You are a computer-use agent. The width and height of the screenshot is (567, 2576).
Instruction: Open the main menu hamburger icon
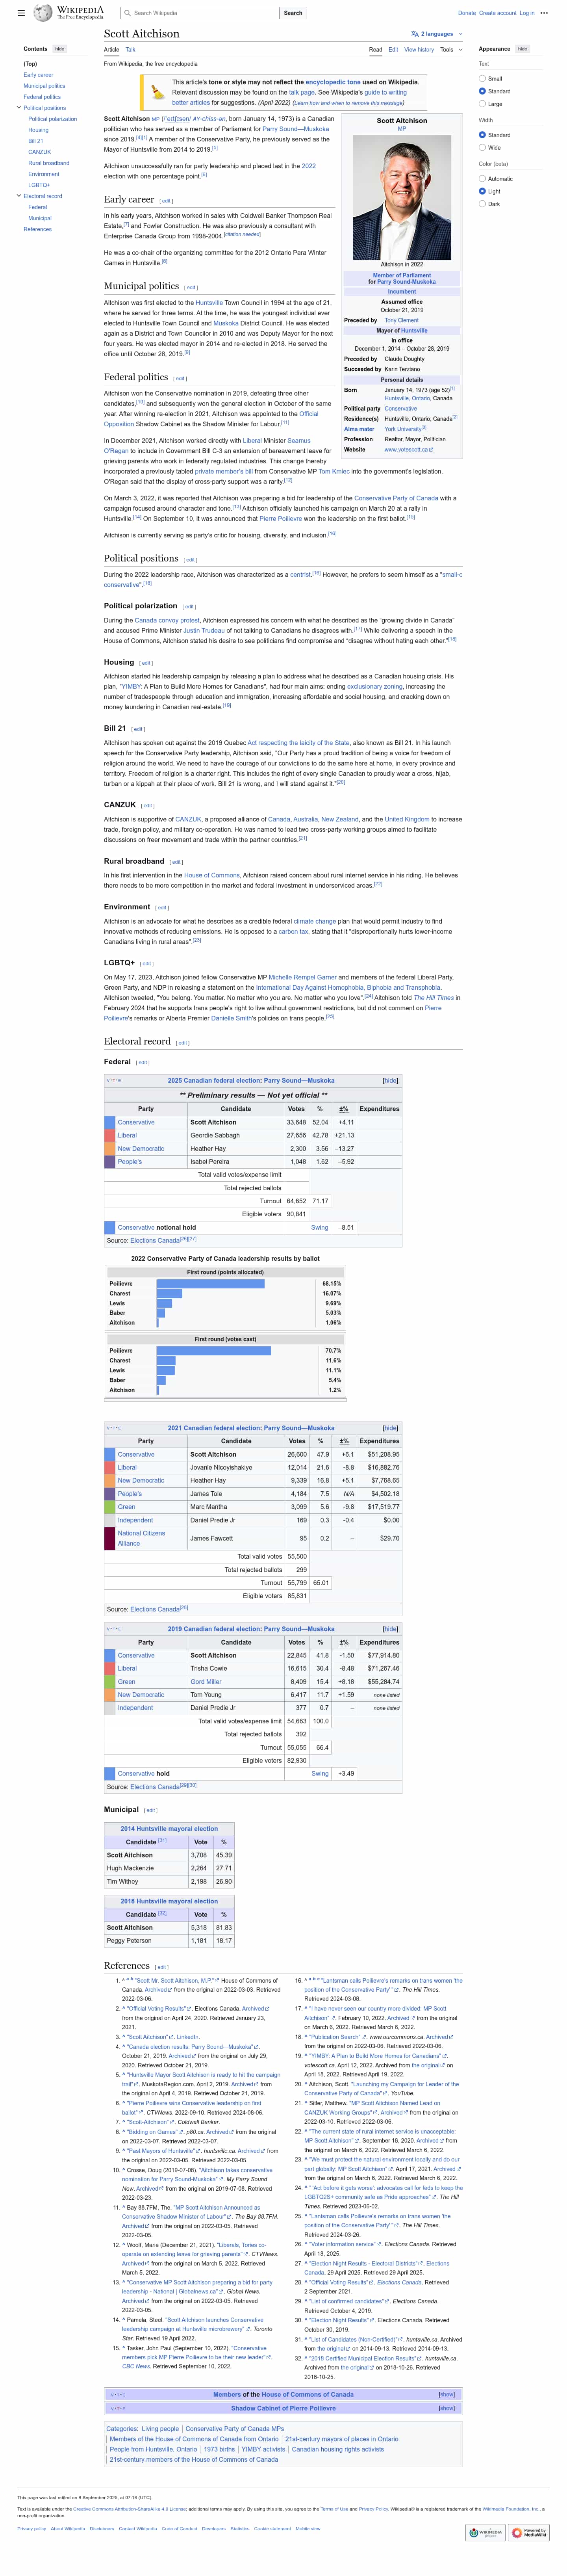[20, 13]
